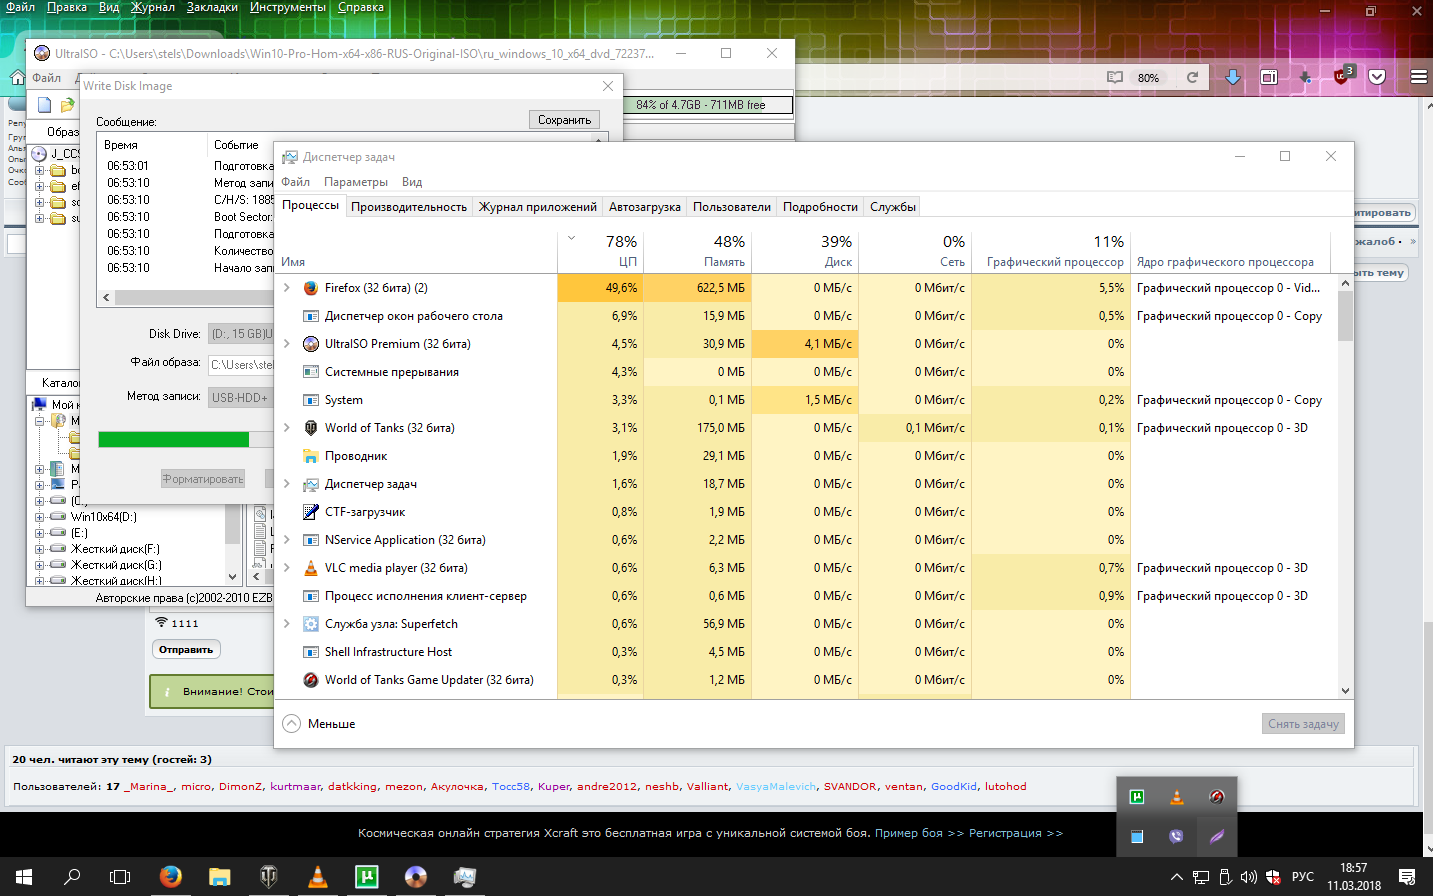The height and width of the screenshot is (896, 1433).
Task: Open Параметры menu in Task Manager
Action: coord(356,182)
